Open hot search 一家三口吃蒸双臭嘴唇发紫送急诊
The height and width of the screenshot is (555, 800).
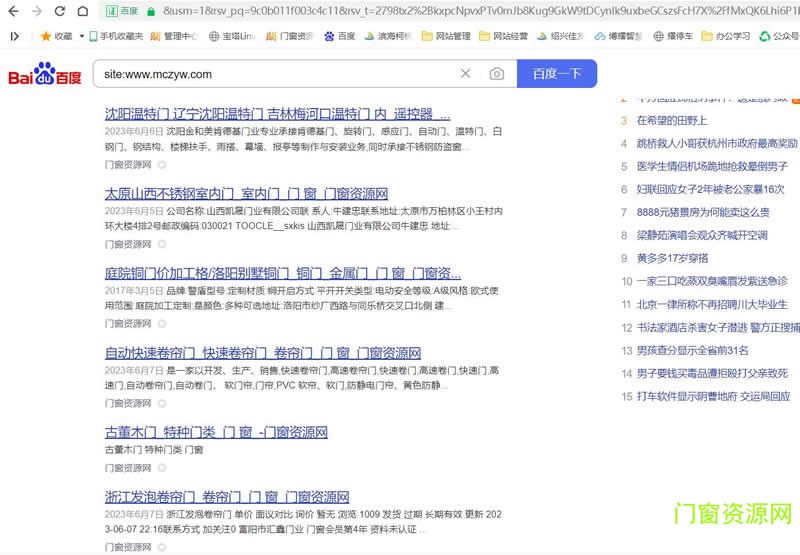(x=712, y=282)
